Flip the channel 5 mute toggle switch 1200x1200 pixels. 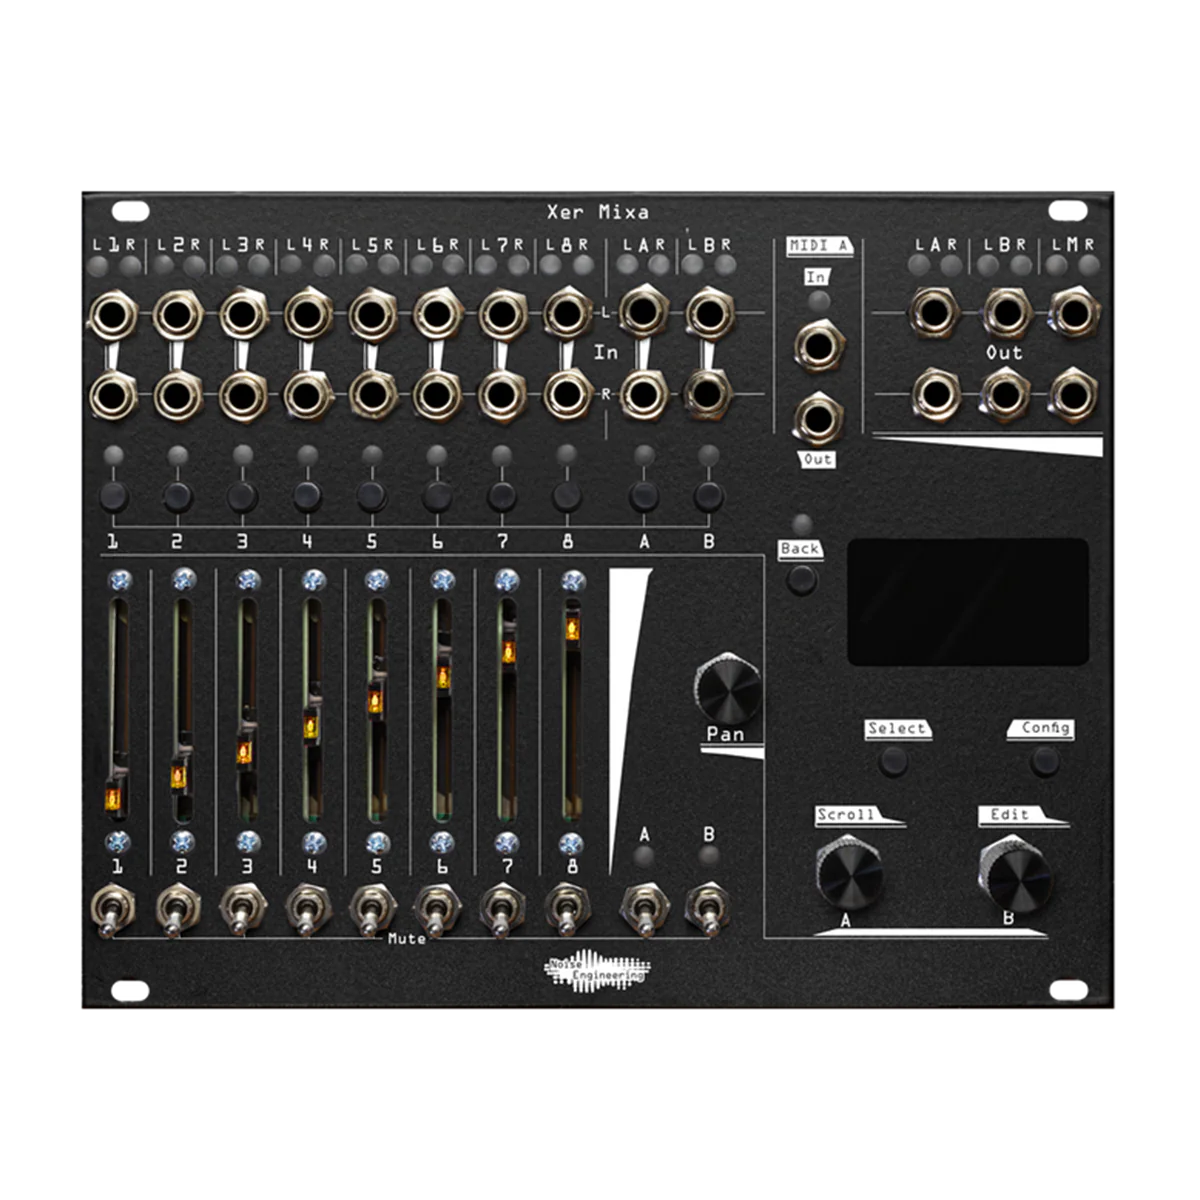pyautogui.click(x=372, y=909)
